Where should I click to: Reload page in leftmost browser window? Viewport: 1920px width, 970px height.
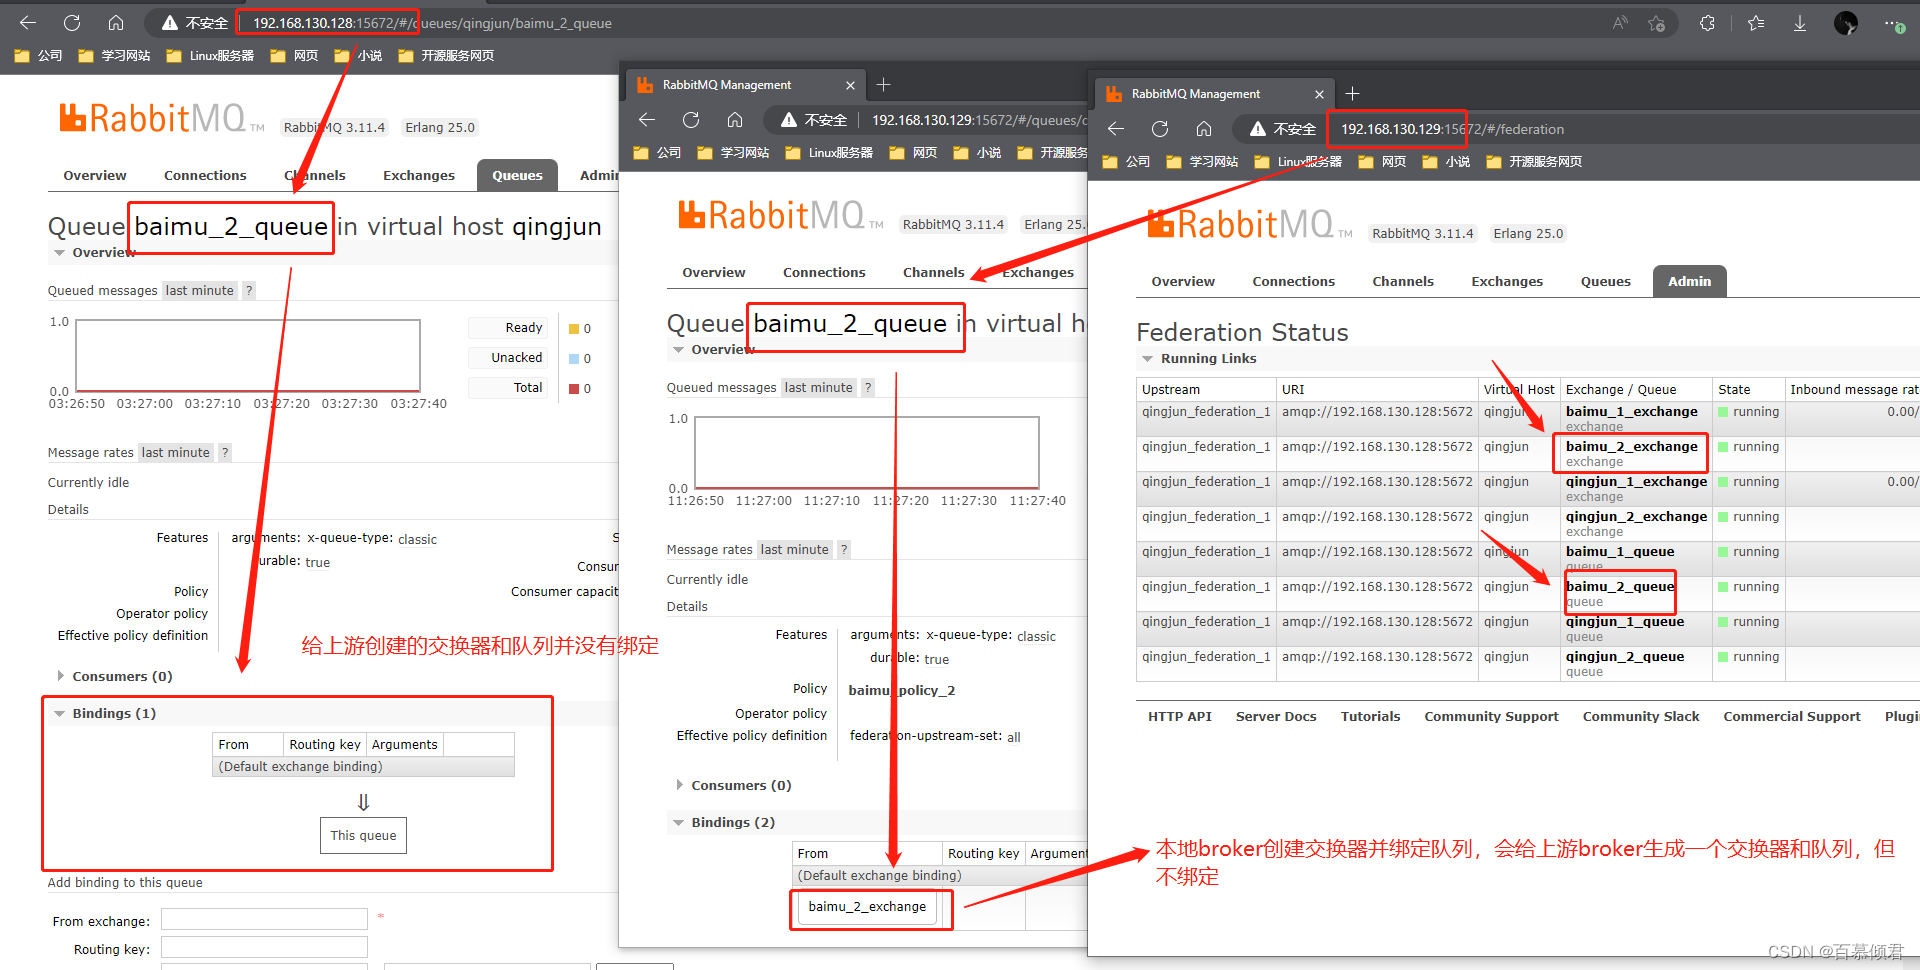tap(72, 22)
